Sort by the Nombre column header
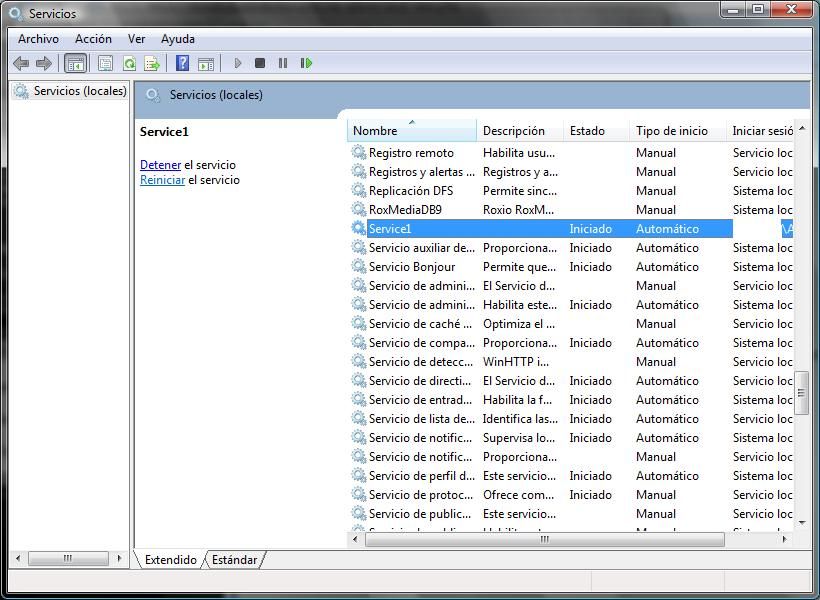Image resolution: width=820 pixels, height=600 pixels. point(411,131)
